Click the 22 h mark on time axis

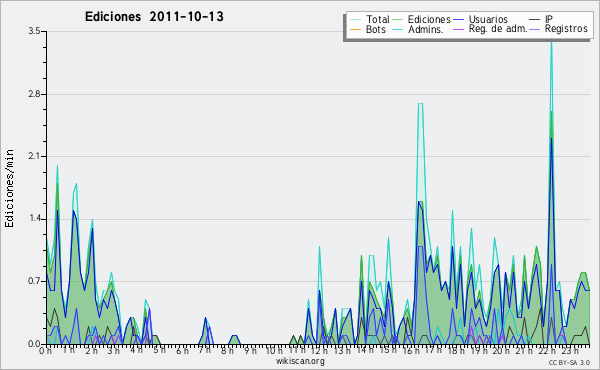(x=546, y=350)
